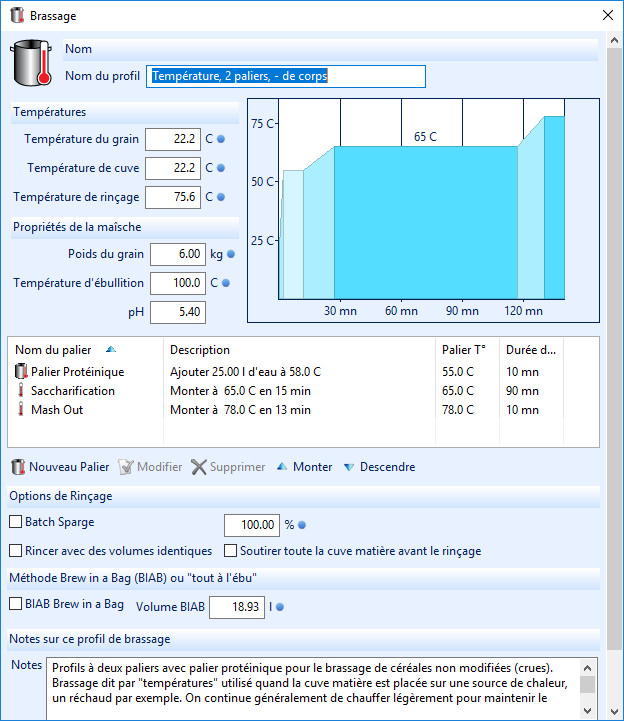Click the Descendre down arrow
Screen dimensions: 624x721
click(x=349, y=467)
